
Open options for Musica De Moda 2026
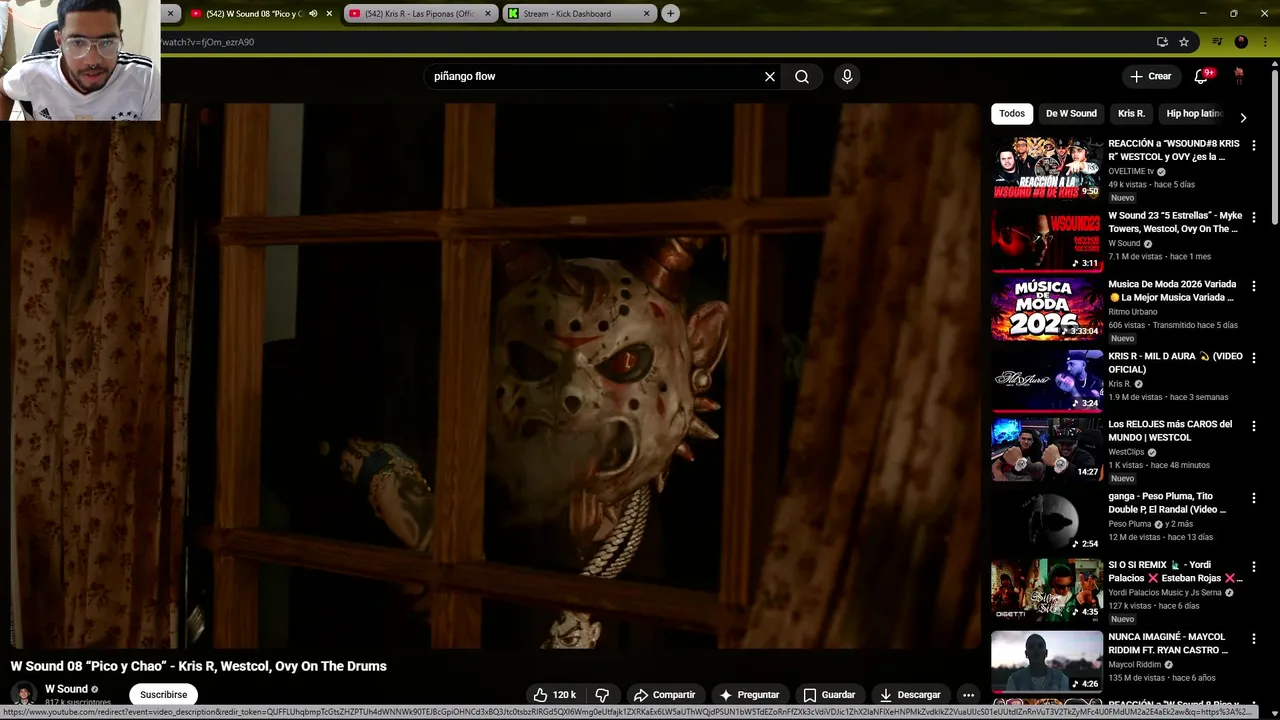pyautogui.click(x=1254, y=286)
